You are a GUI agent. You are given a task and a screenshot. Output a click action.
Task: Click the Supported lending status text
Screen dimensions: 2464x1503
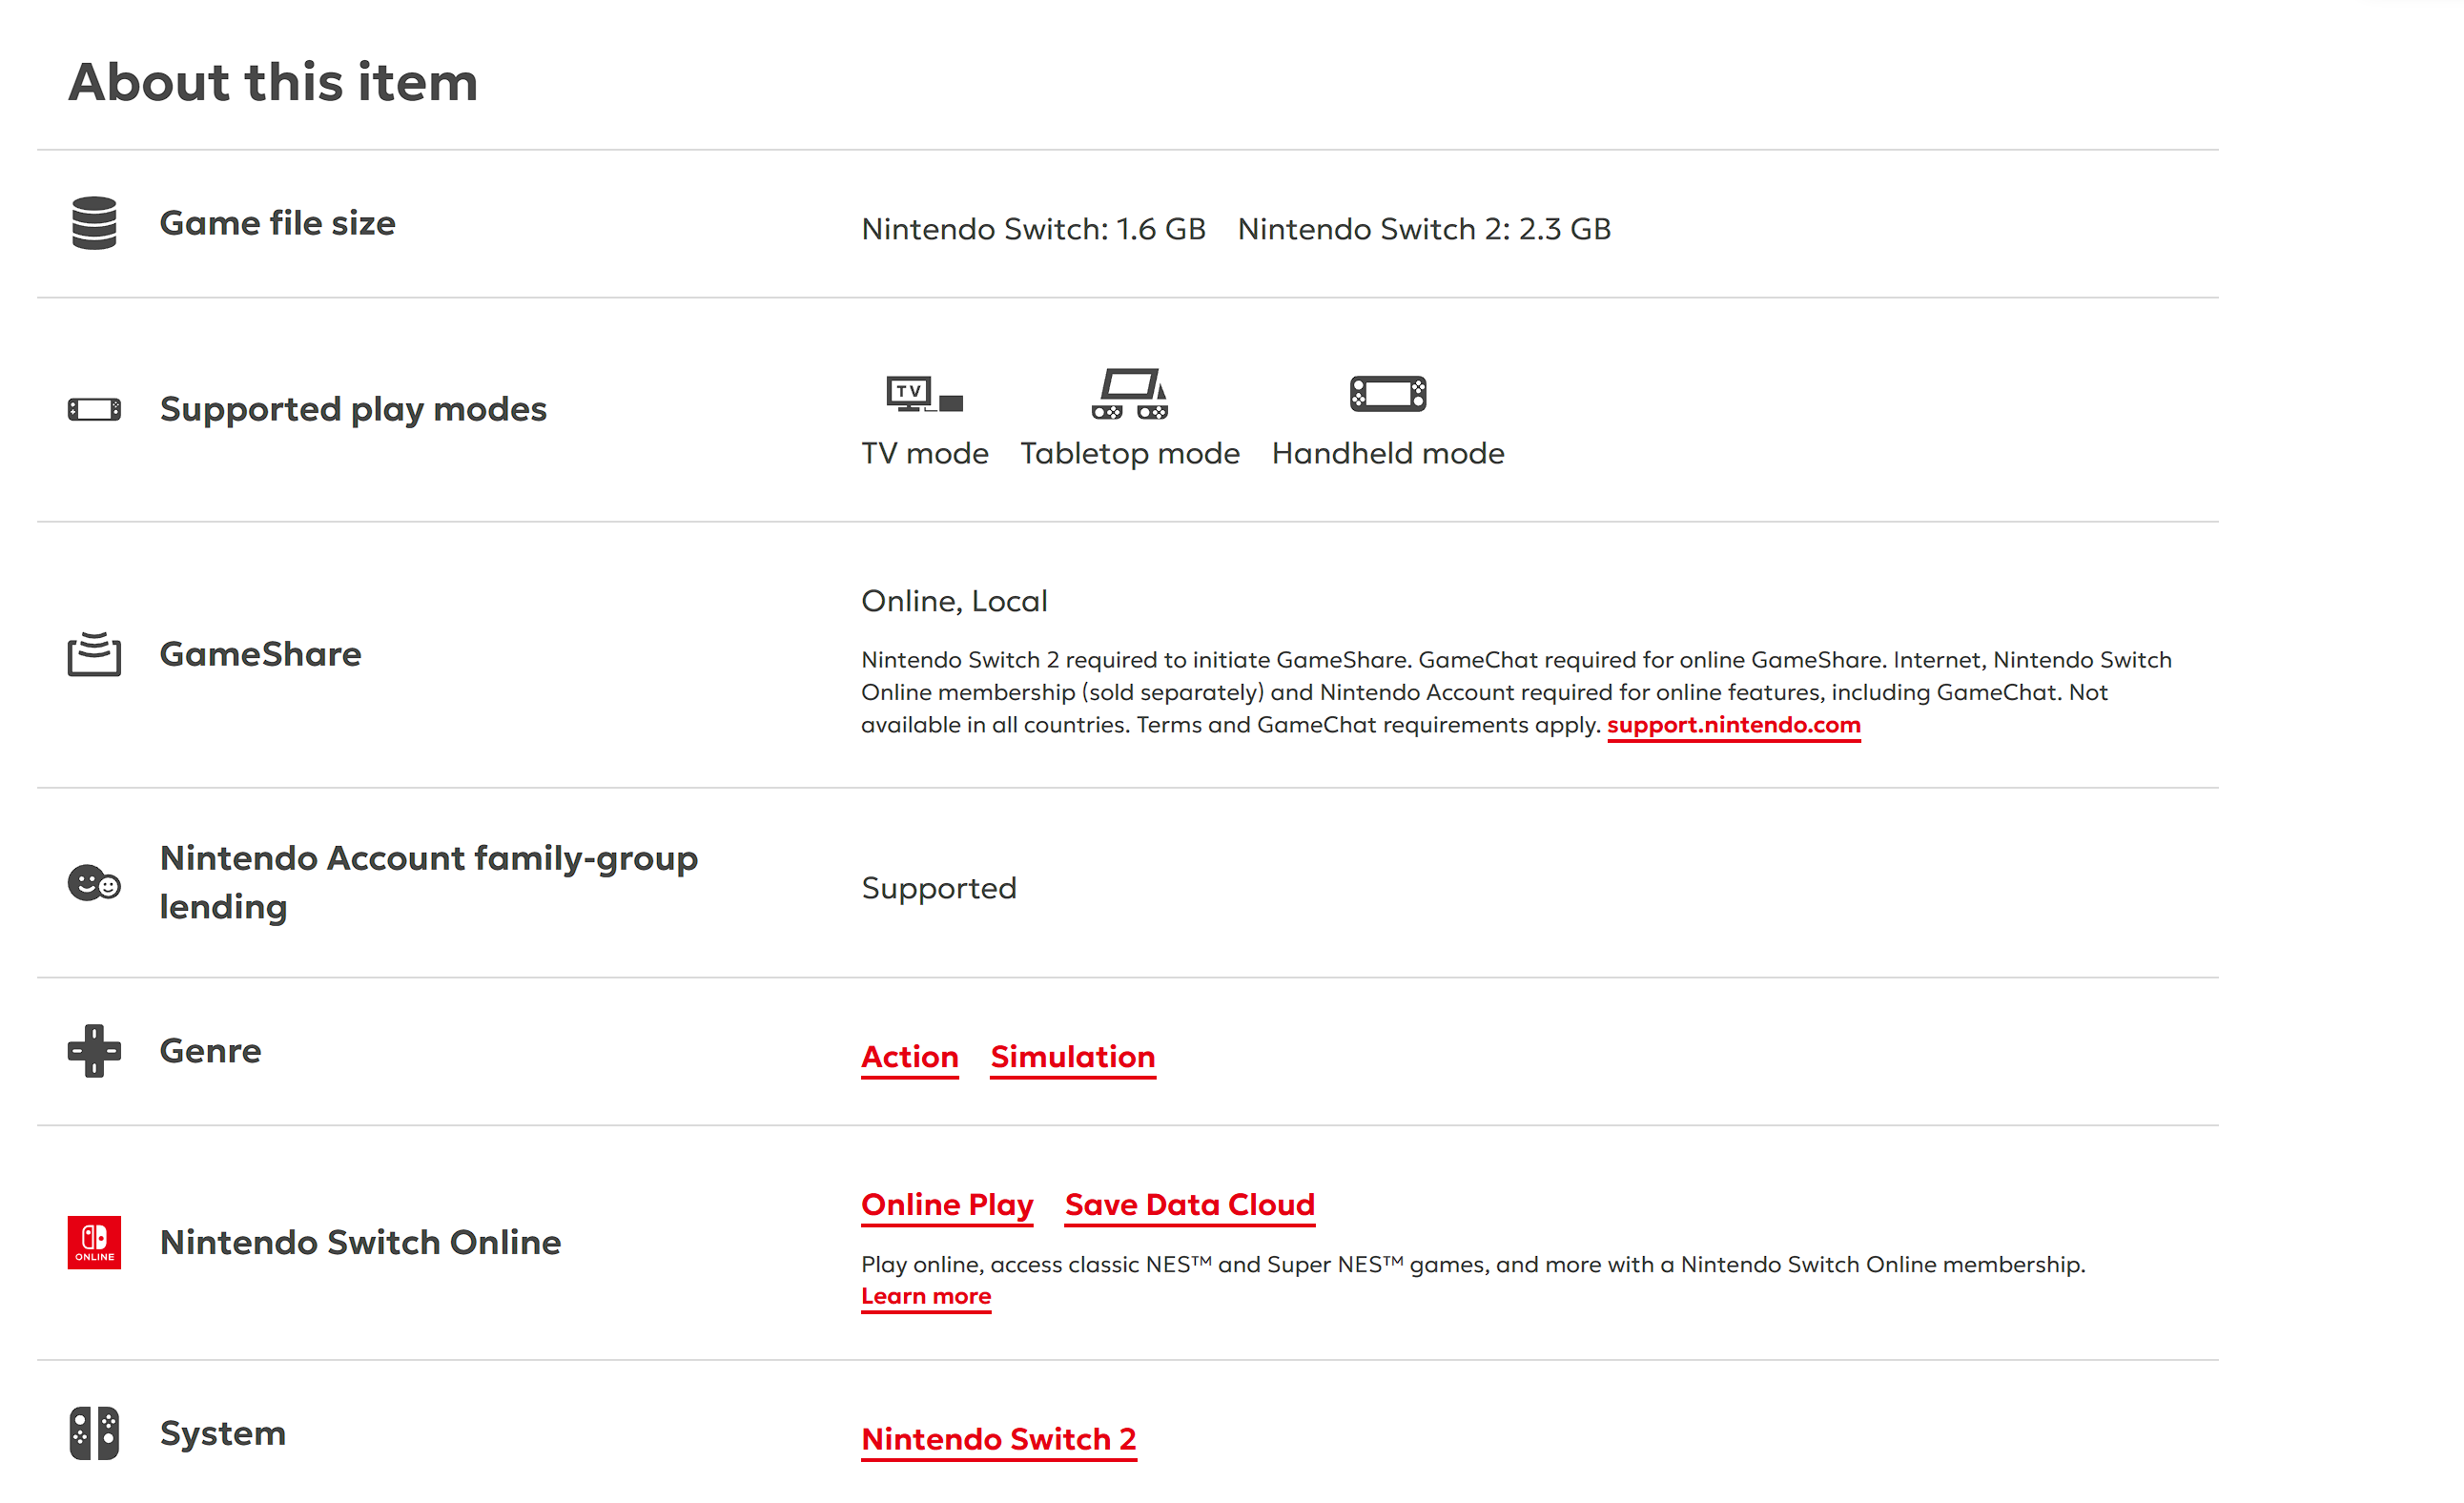938,888
